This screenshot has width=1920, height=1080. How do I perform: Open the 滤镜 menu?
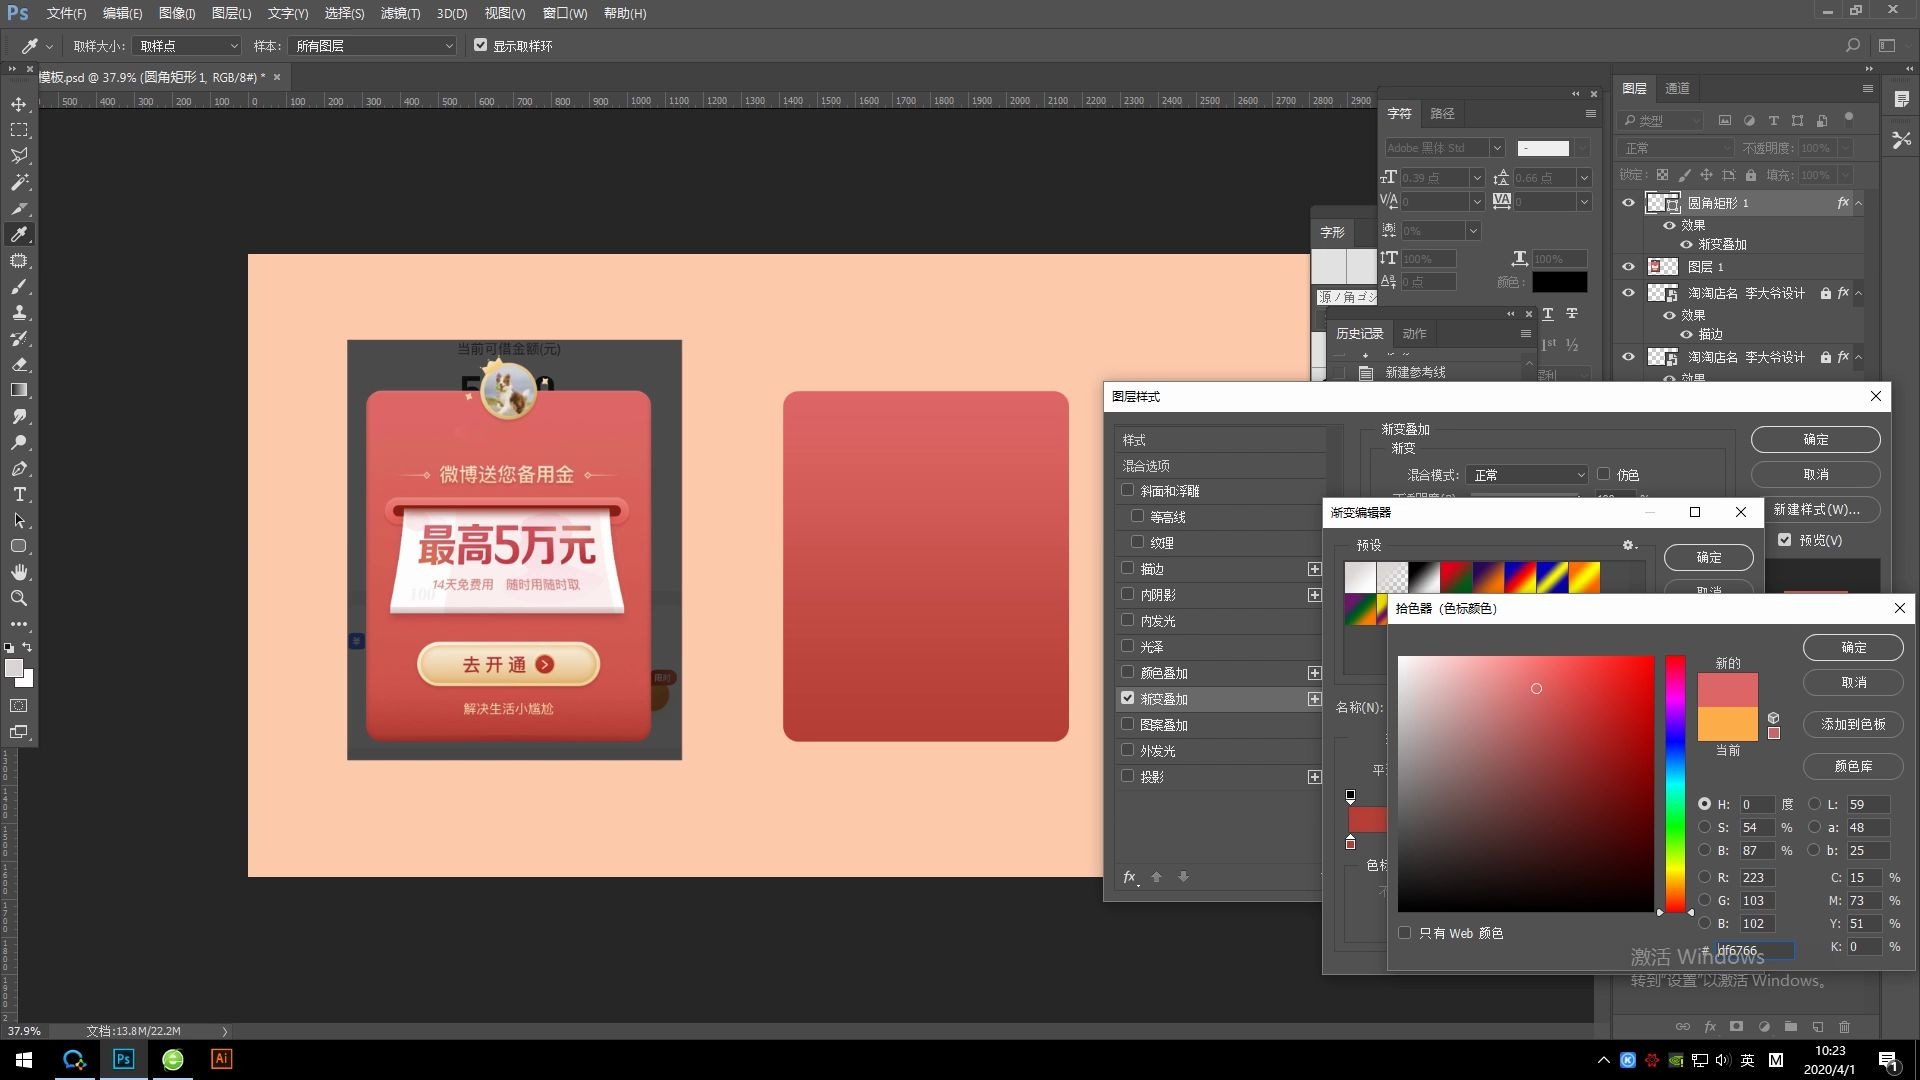click(x=400, y=13)
